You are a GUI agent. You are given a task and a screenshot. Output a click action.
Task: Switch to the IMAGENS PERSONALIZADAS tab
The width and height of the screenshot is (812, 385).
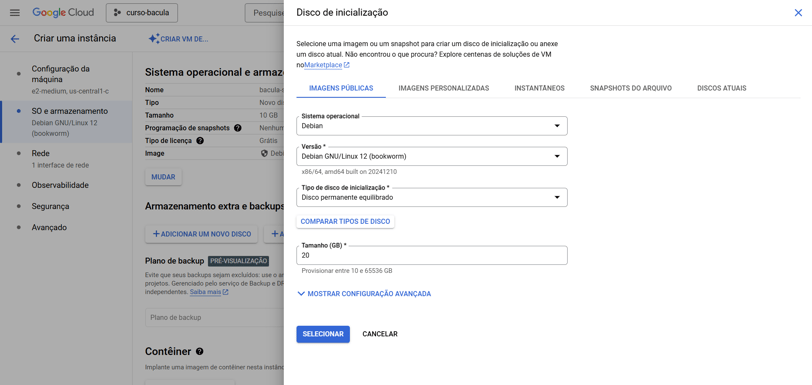pyautogui.click(x=444, y=88)
